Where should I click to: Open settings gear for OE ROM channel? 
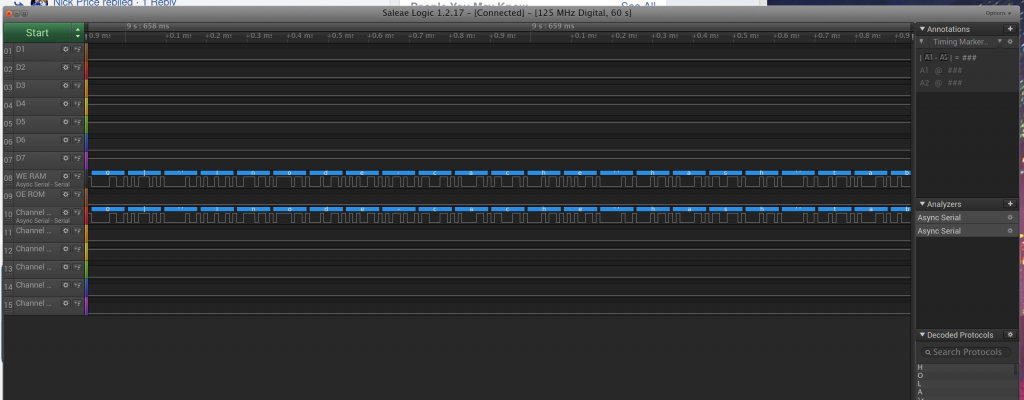pyautogui.click(x=65, y=195)
